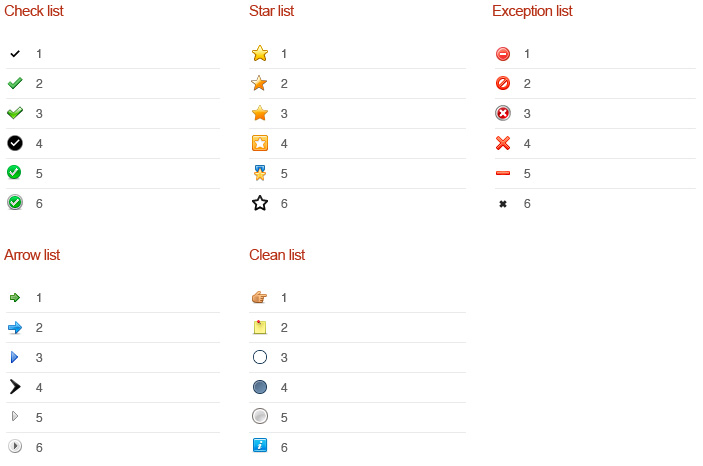Viewport: 703px width, 466px height.
Task: Click the red minus circle in Exception list
Action: point(503,54)
